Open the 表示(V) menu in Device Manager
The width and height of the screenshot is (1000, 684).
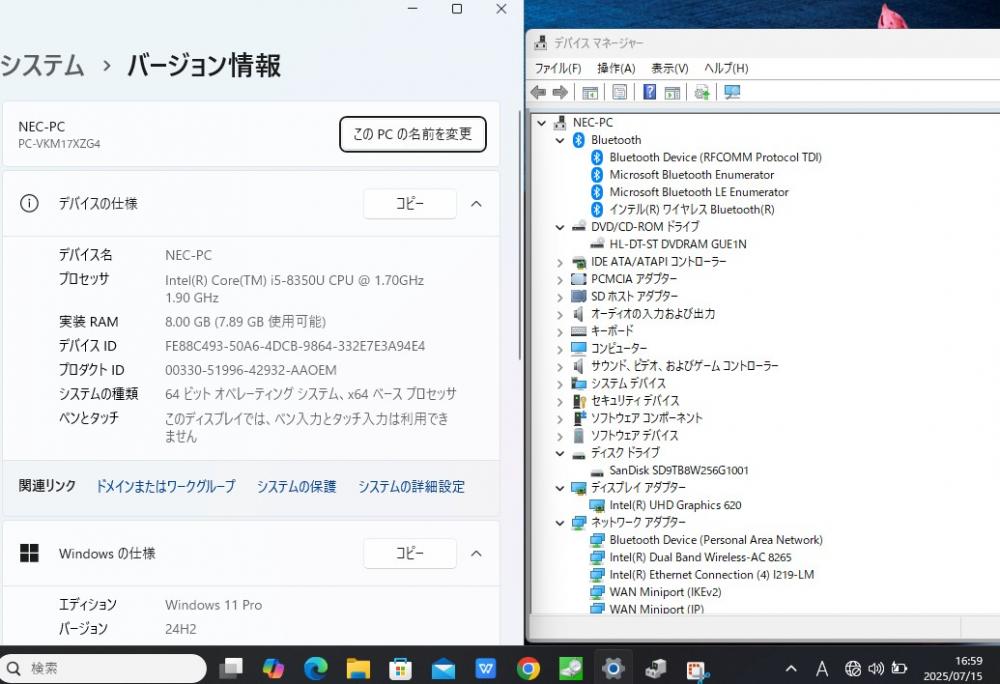670,68
